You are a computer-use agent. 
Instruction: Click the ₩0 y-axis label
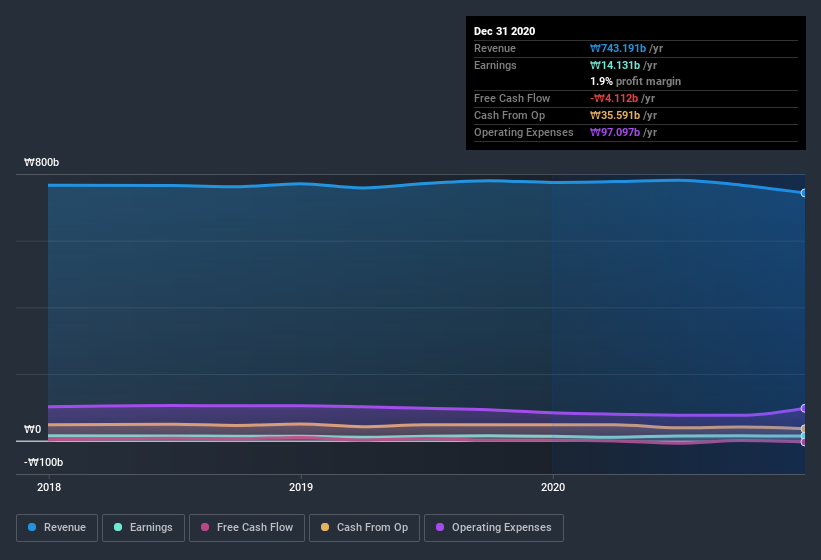[32, 429]
